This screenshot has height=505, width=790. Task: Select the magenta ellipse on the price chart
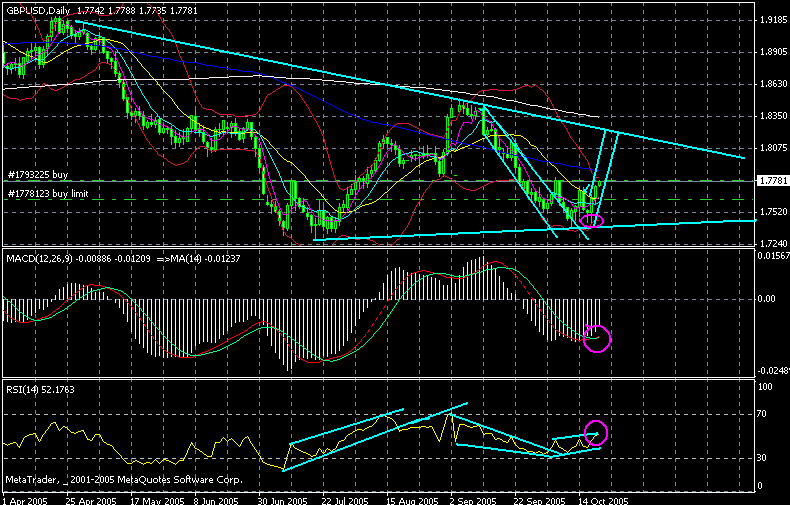pos(592,221)
